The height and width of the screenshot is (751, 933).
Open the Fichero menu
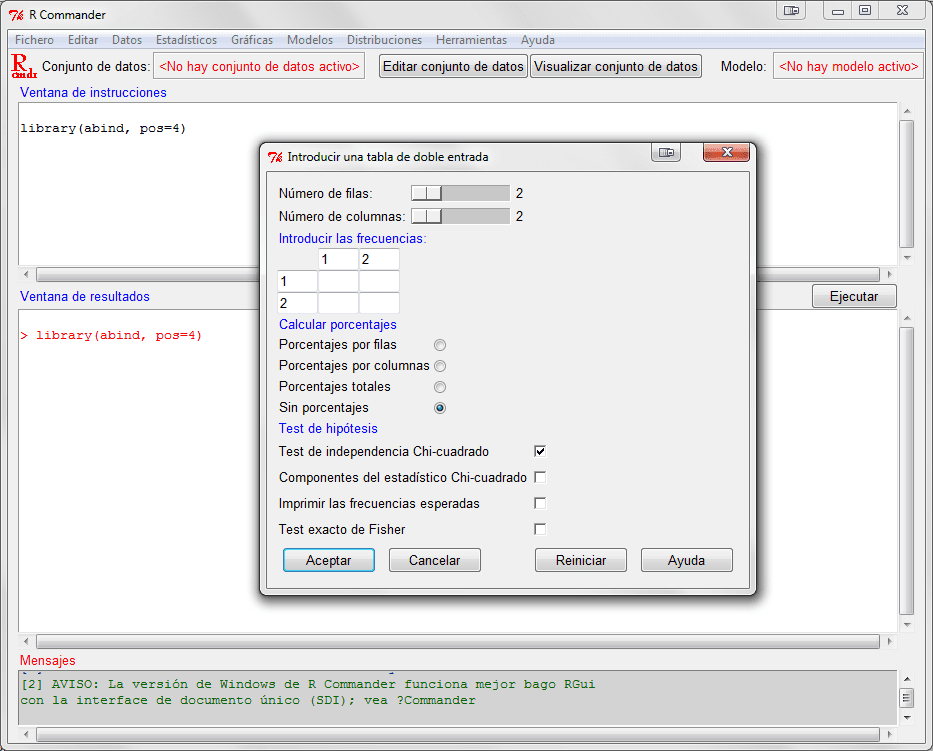tap(34, 40)
